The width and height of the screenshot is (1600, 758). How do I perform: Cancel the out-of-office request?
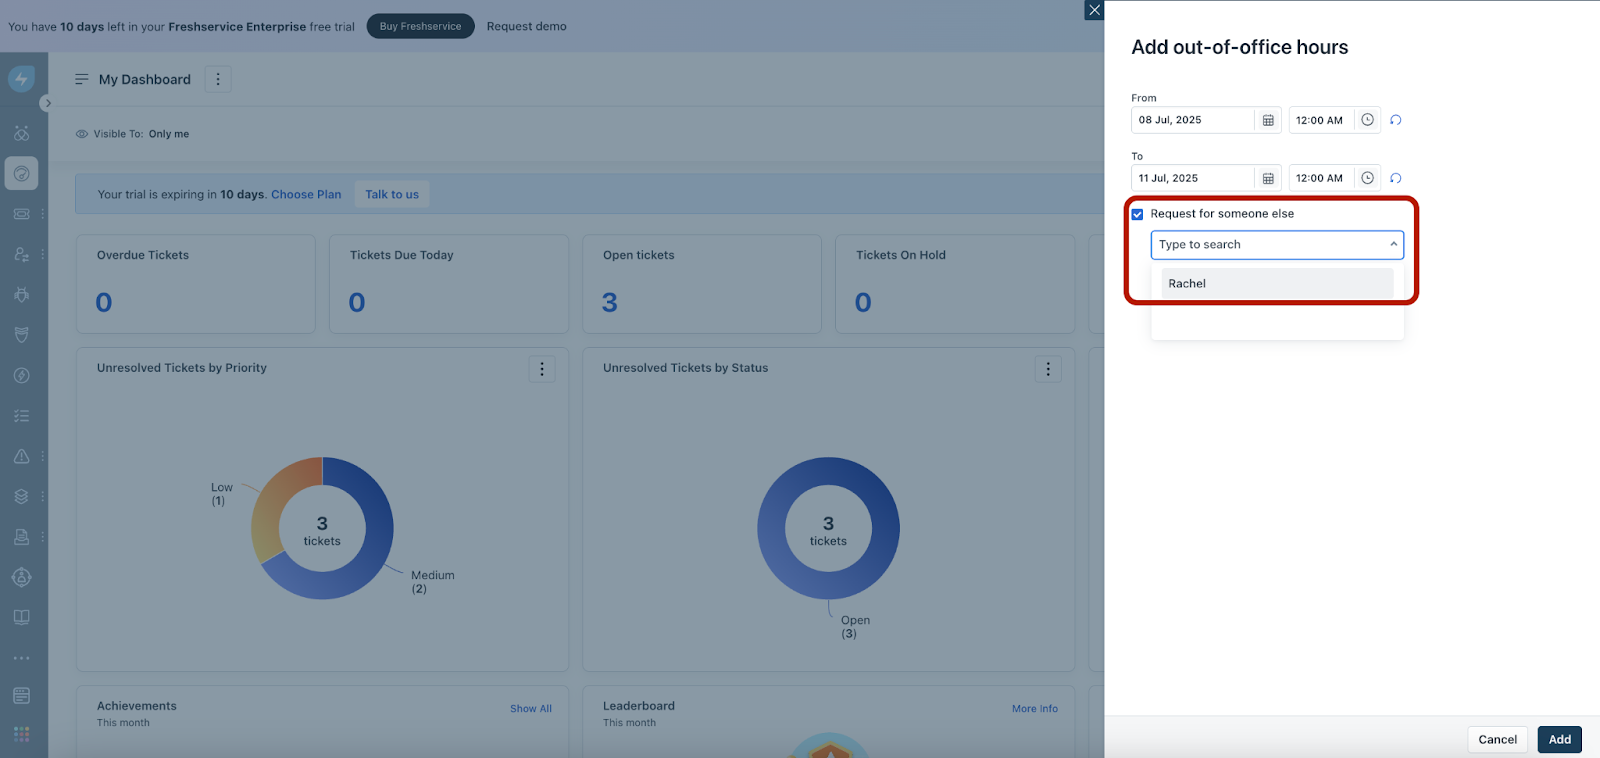[1497, 739]
